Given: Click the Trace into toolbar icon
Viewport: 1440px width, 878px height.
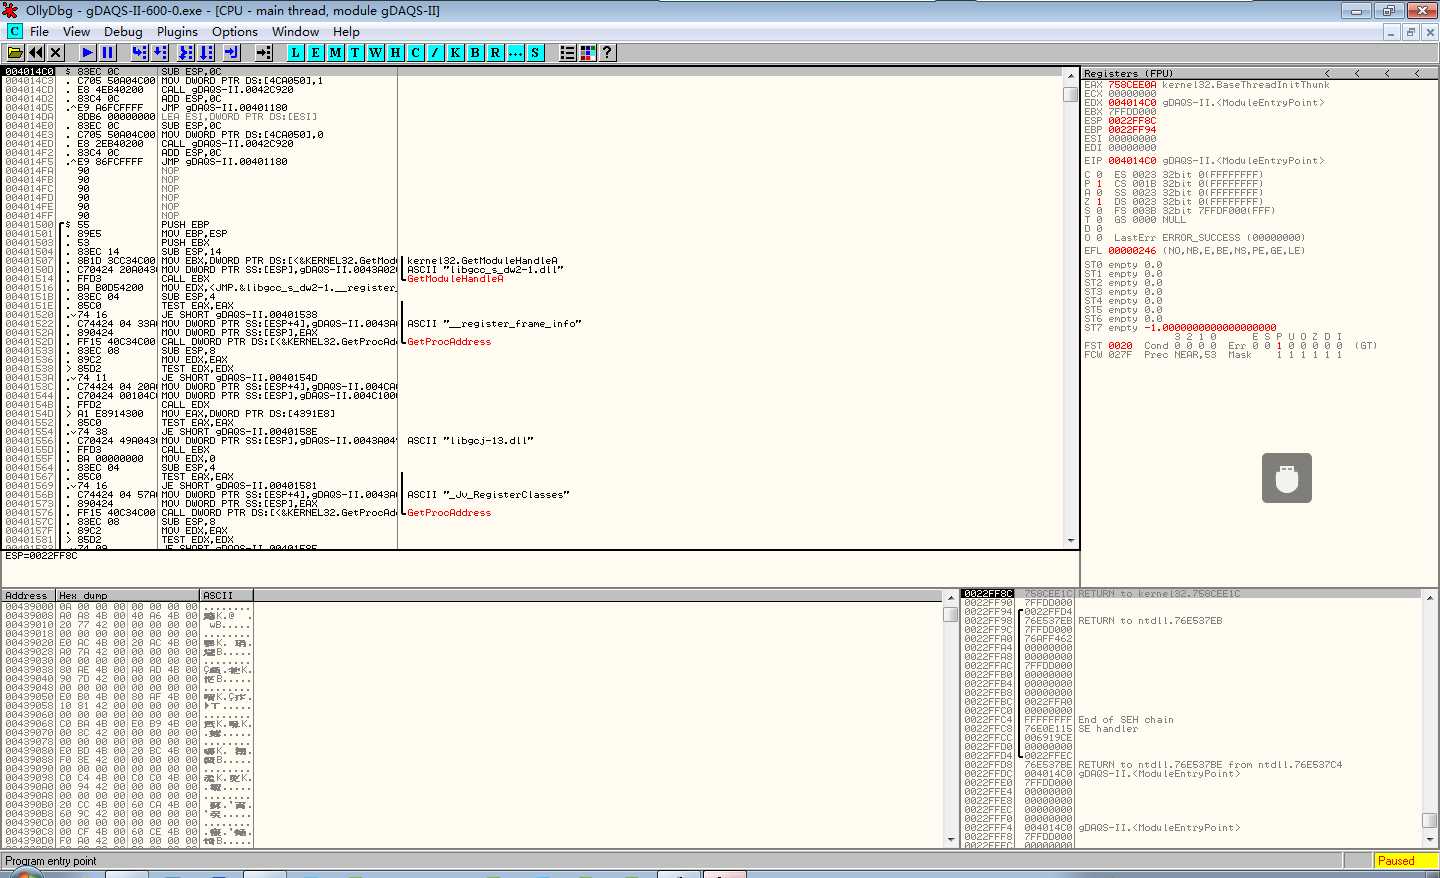Looking at the screenshot, I should (x=186, y=52).
